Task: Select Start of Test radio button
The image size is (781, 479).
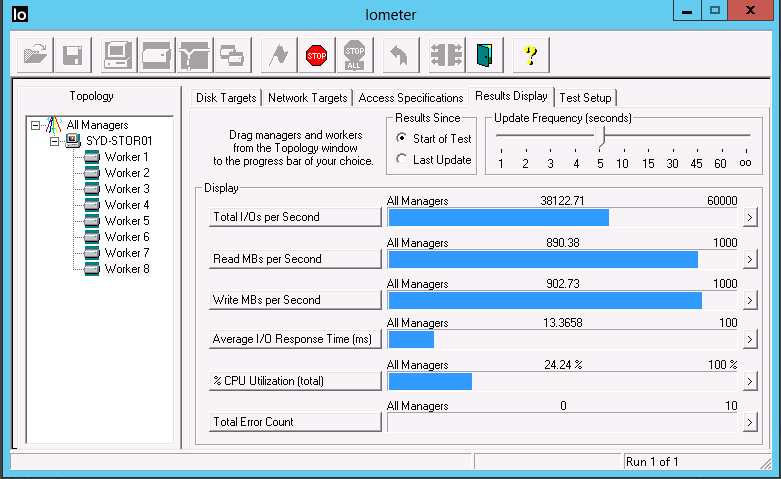Action: [x=401, y=138]
